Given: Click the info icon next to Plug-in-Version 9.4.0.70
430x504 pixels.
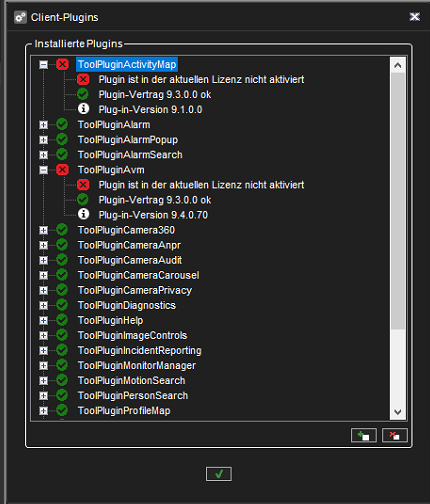Looking at the screenshot, I should 83,214.
